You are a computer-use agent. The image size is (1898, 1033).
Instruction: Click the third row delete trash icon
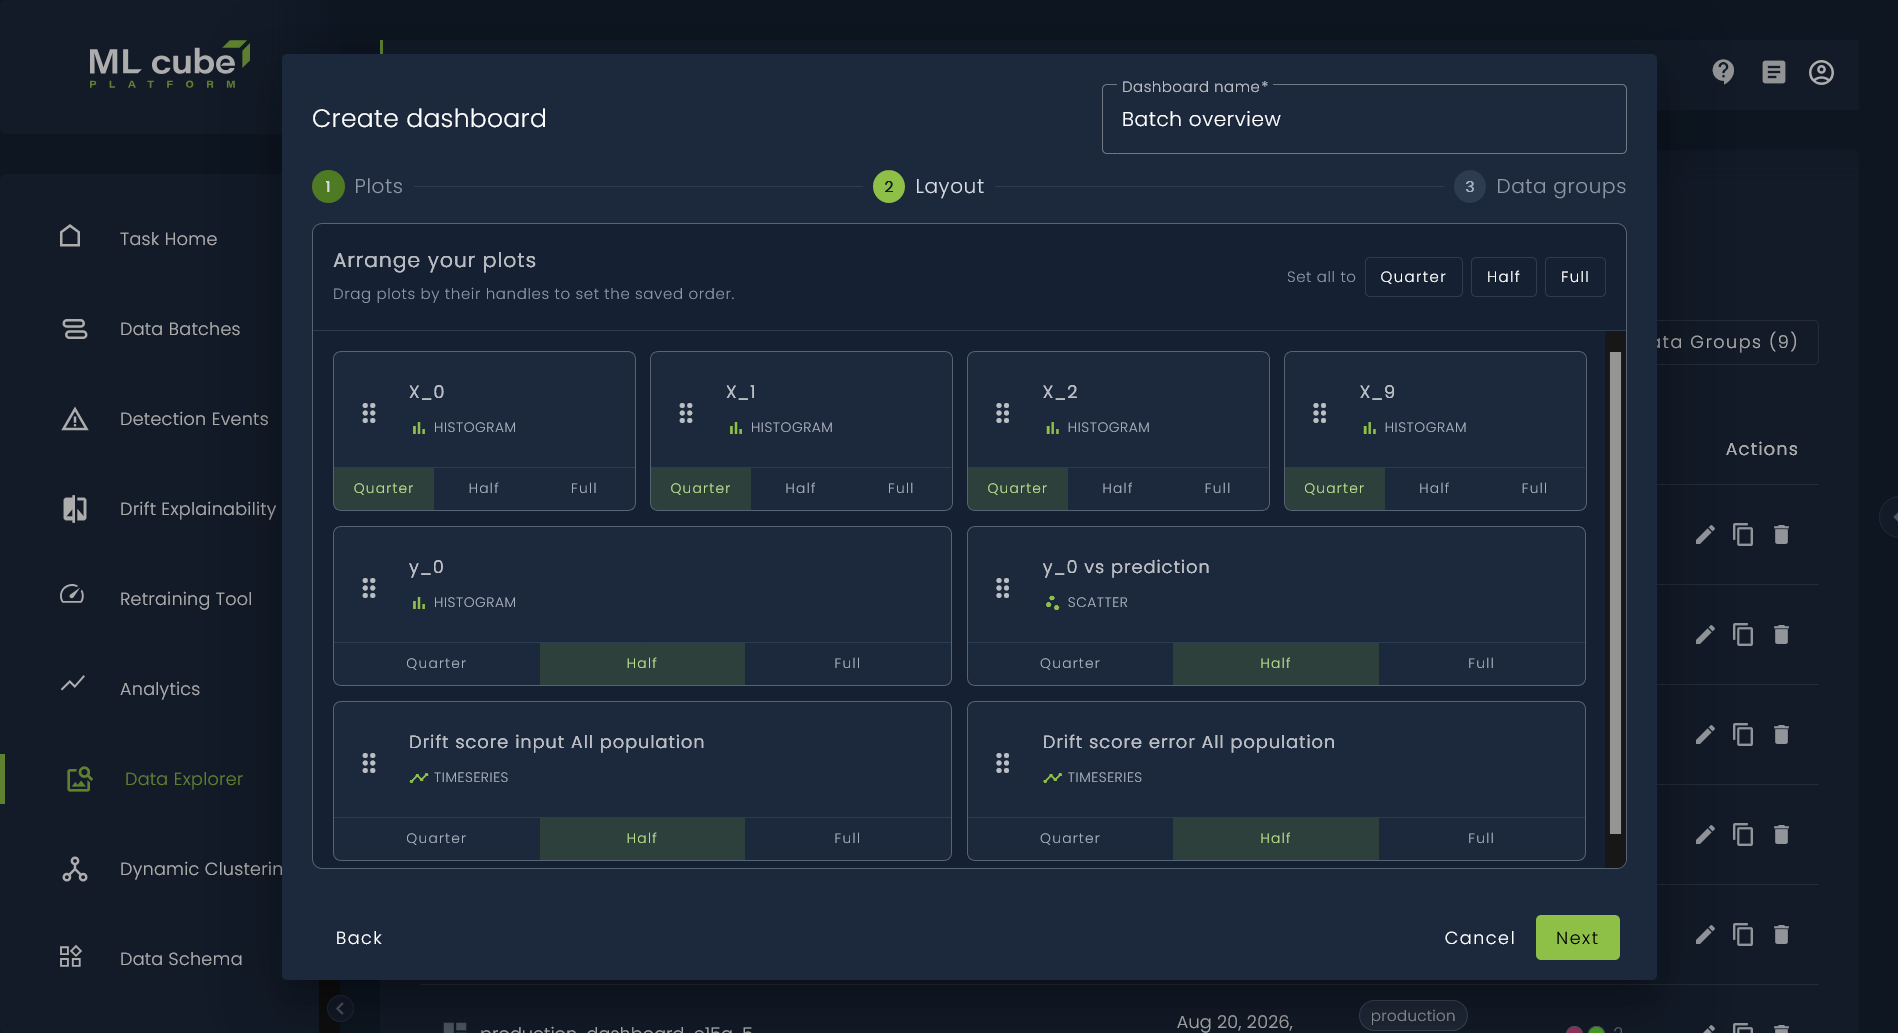[1781, 735]
